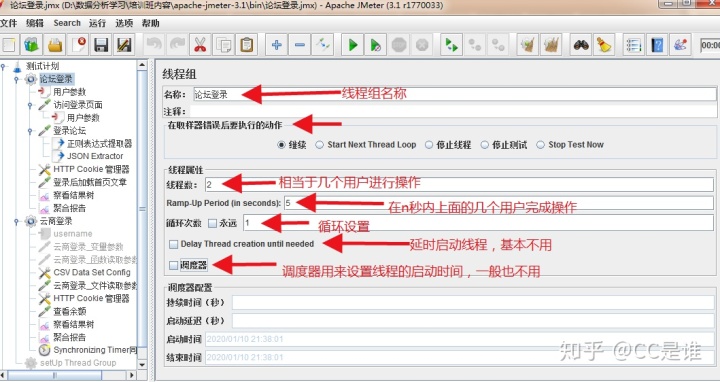Select setUp Thread Group in the tree
This screenshot has height=382, width=720.
[x=78, y=363]
